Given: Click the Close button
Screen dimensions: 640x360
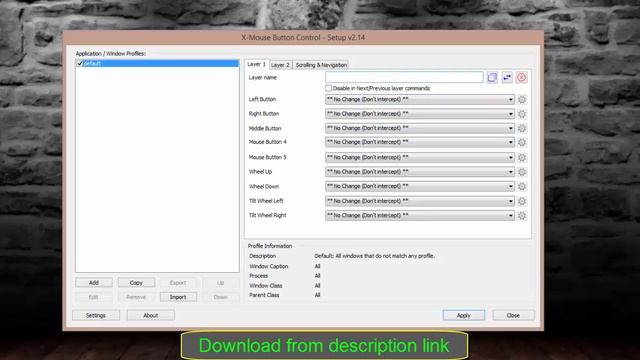Looking at the screenshot, I should [513, 316].
